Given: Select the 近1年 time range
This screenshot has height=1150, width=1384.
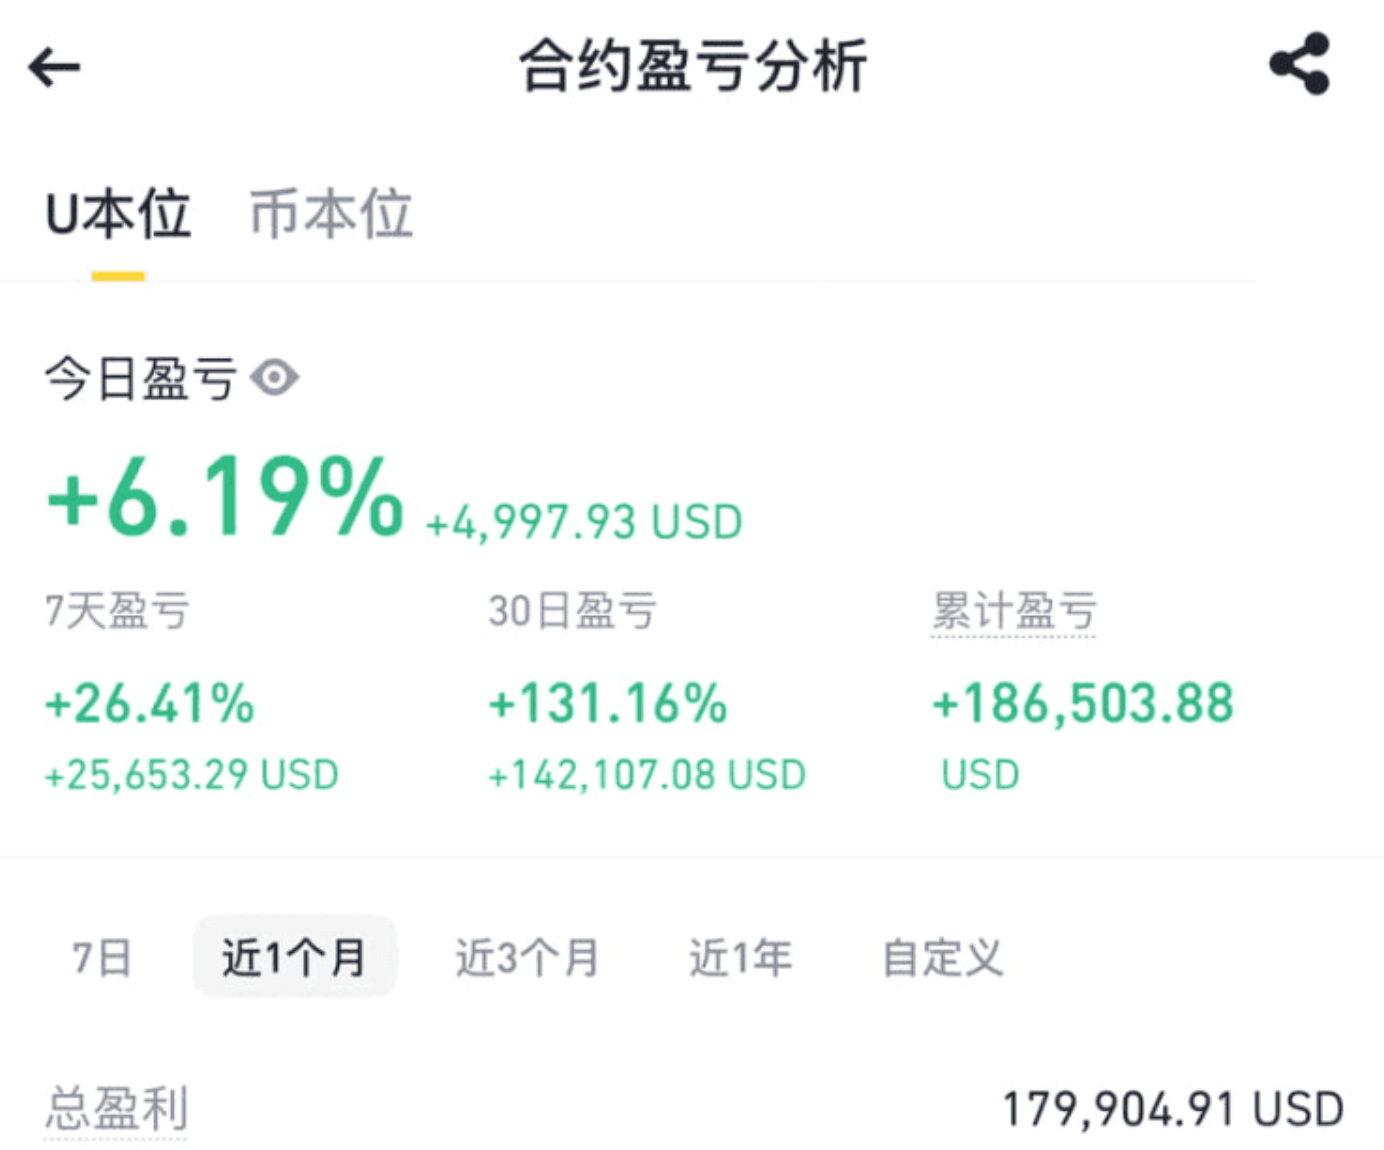Looking at the screenshot, I should click(x=740, y=958).
